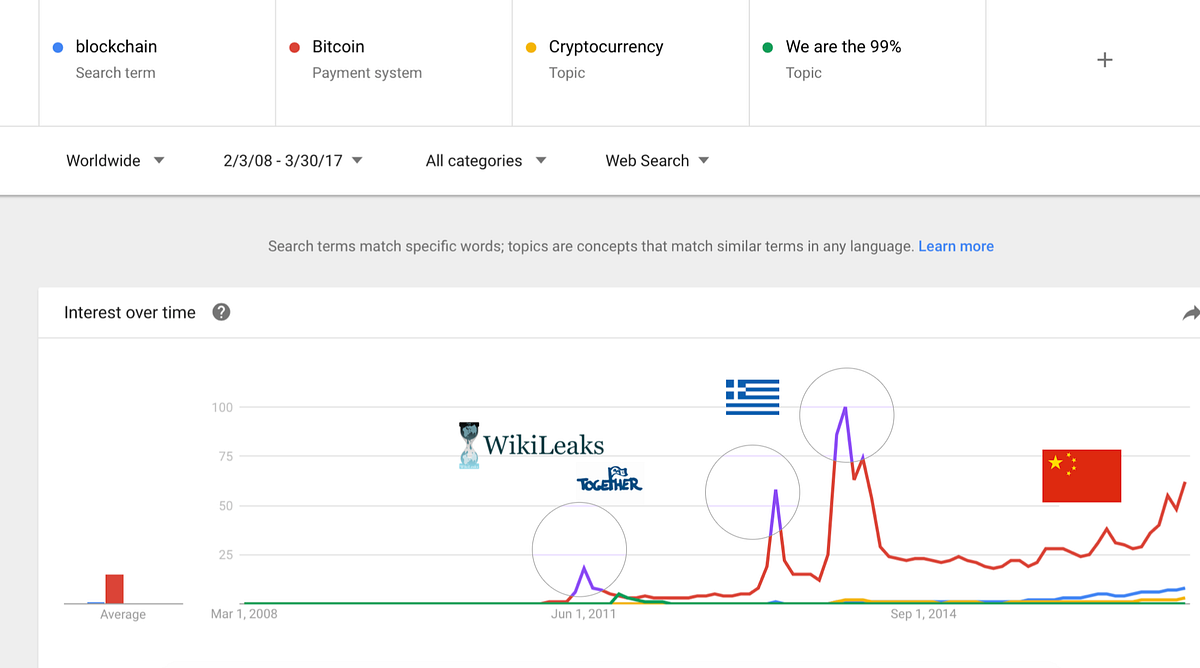Click the plus icon to add comparison
Screen dimensions: 1200x668
1104,60
